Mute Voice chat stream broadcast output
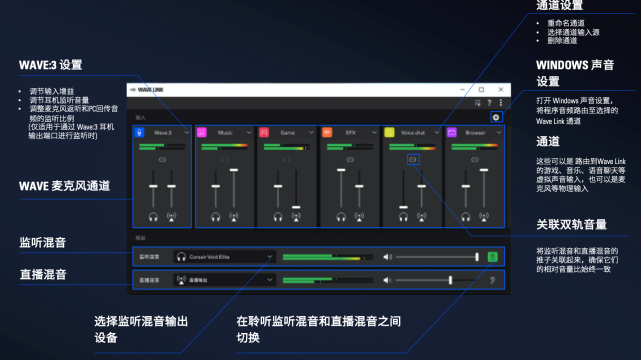Image resolution: width=641 pixels, height=360 pixels. pos(421,217)
